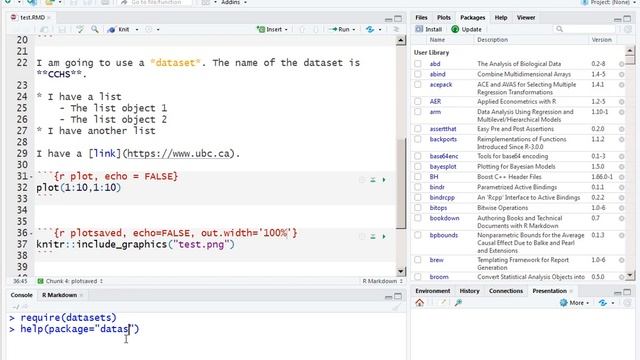The width and height of the screenshot is (640, 360).
Task: Check the abd package checkbox
Action: (418, 64)
